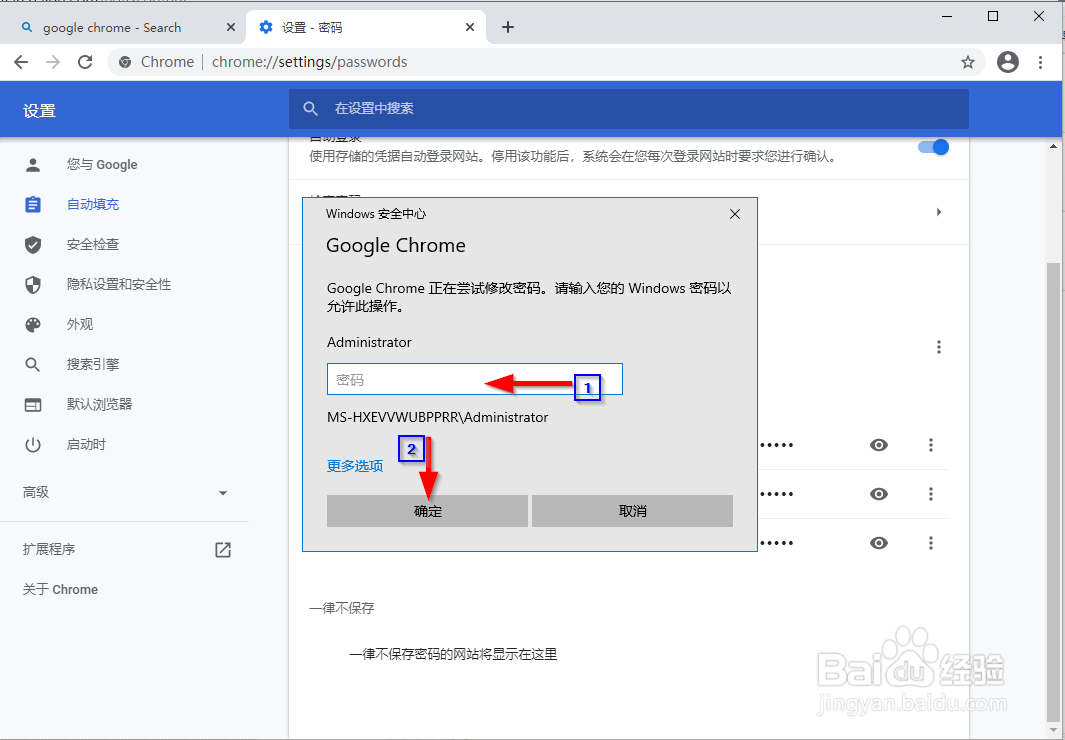
Task: Open 隐私设置和安全性 section
Action: coord(119,284)
